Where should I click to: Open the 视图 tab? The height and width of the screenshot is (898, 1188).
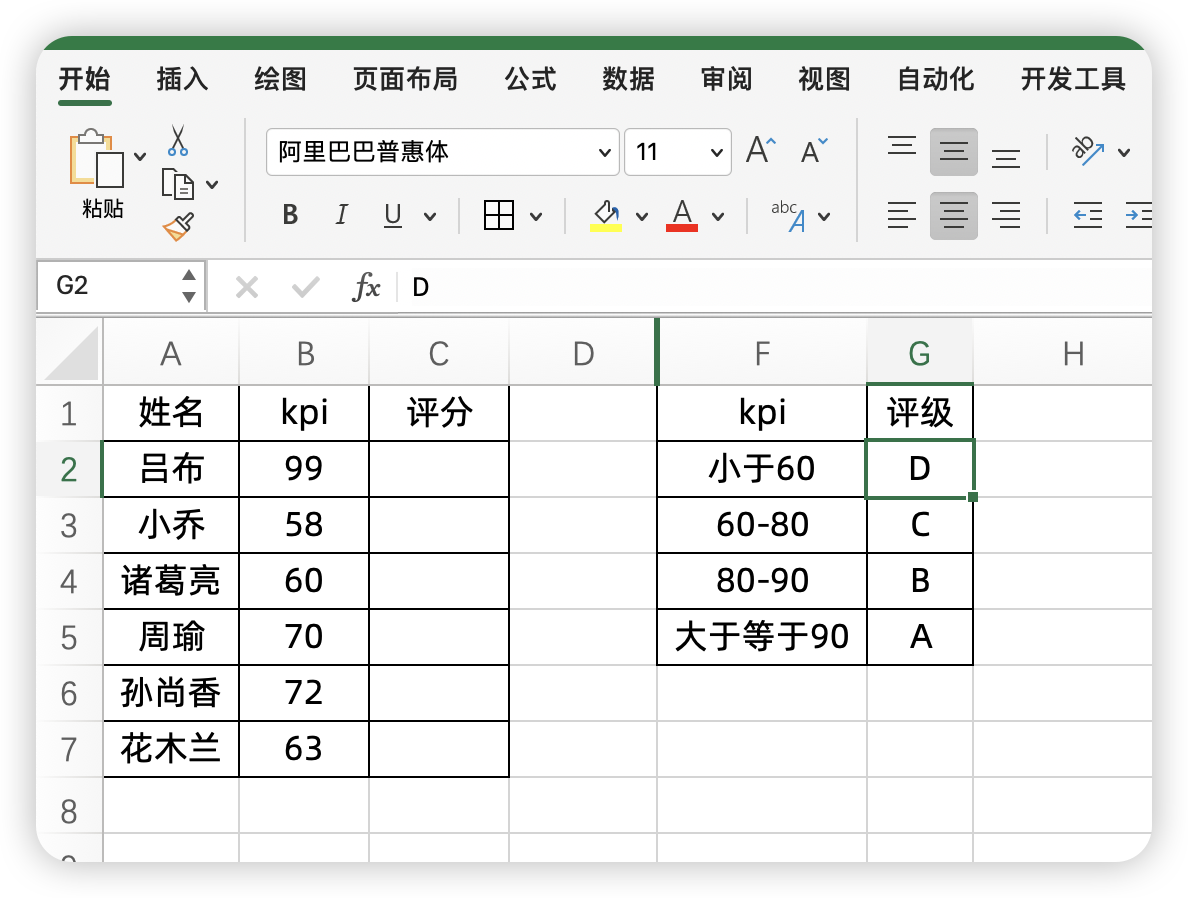824,79
